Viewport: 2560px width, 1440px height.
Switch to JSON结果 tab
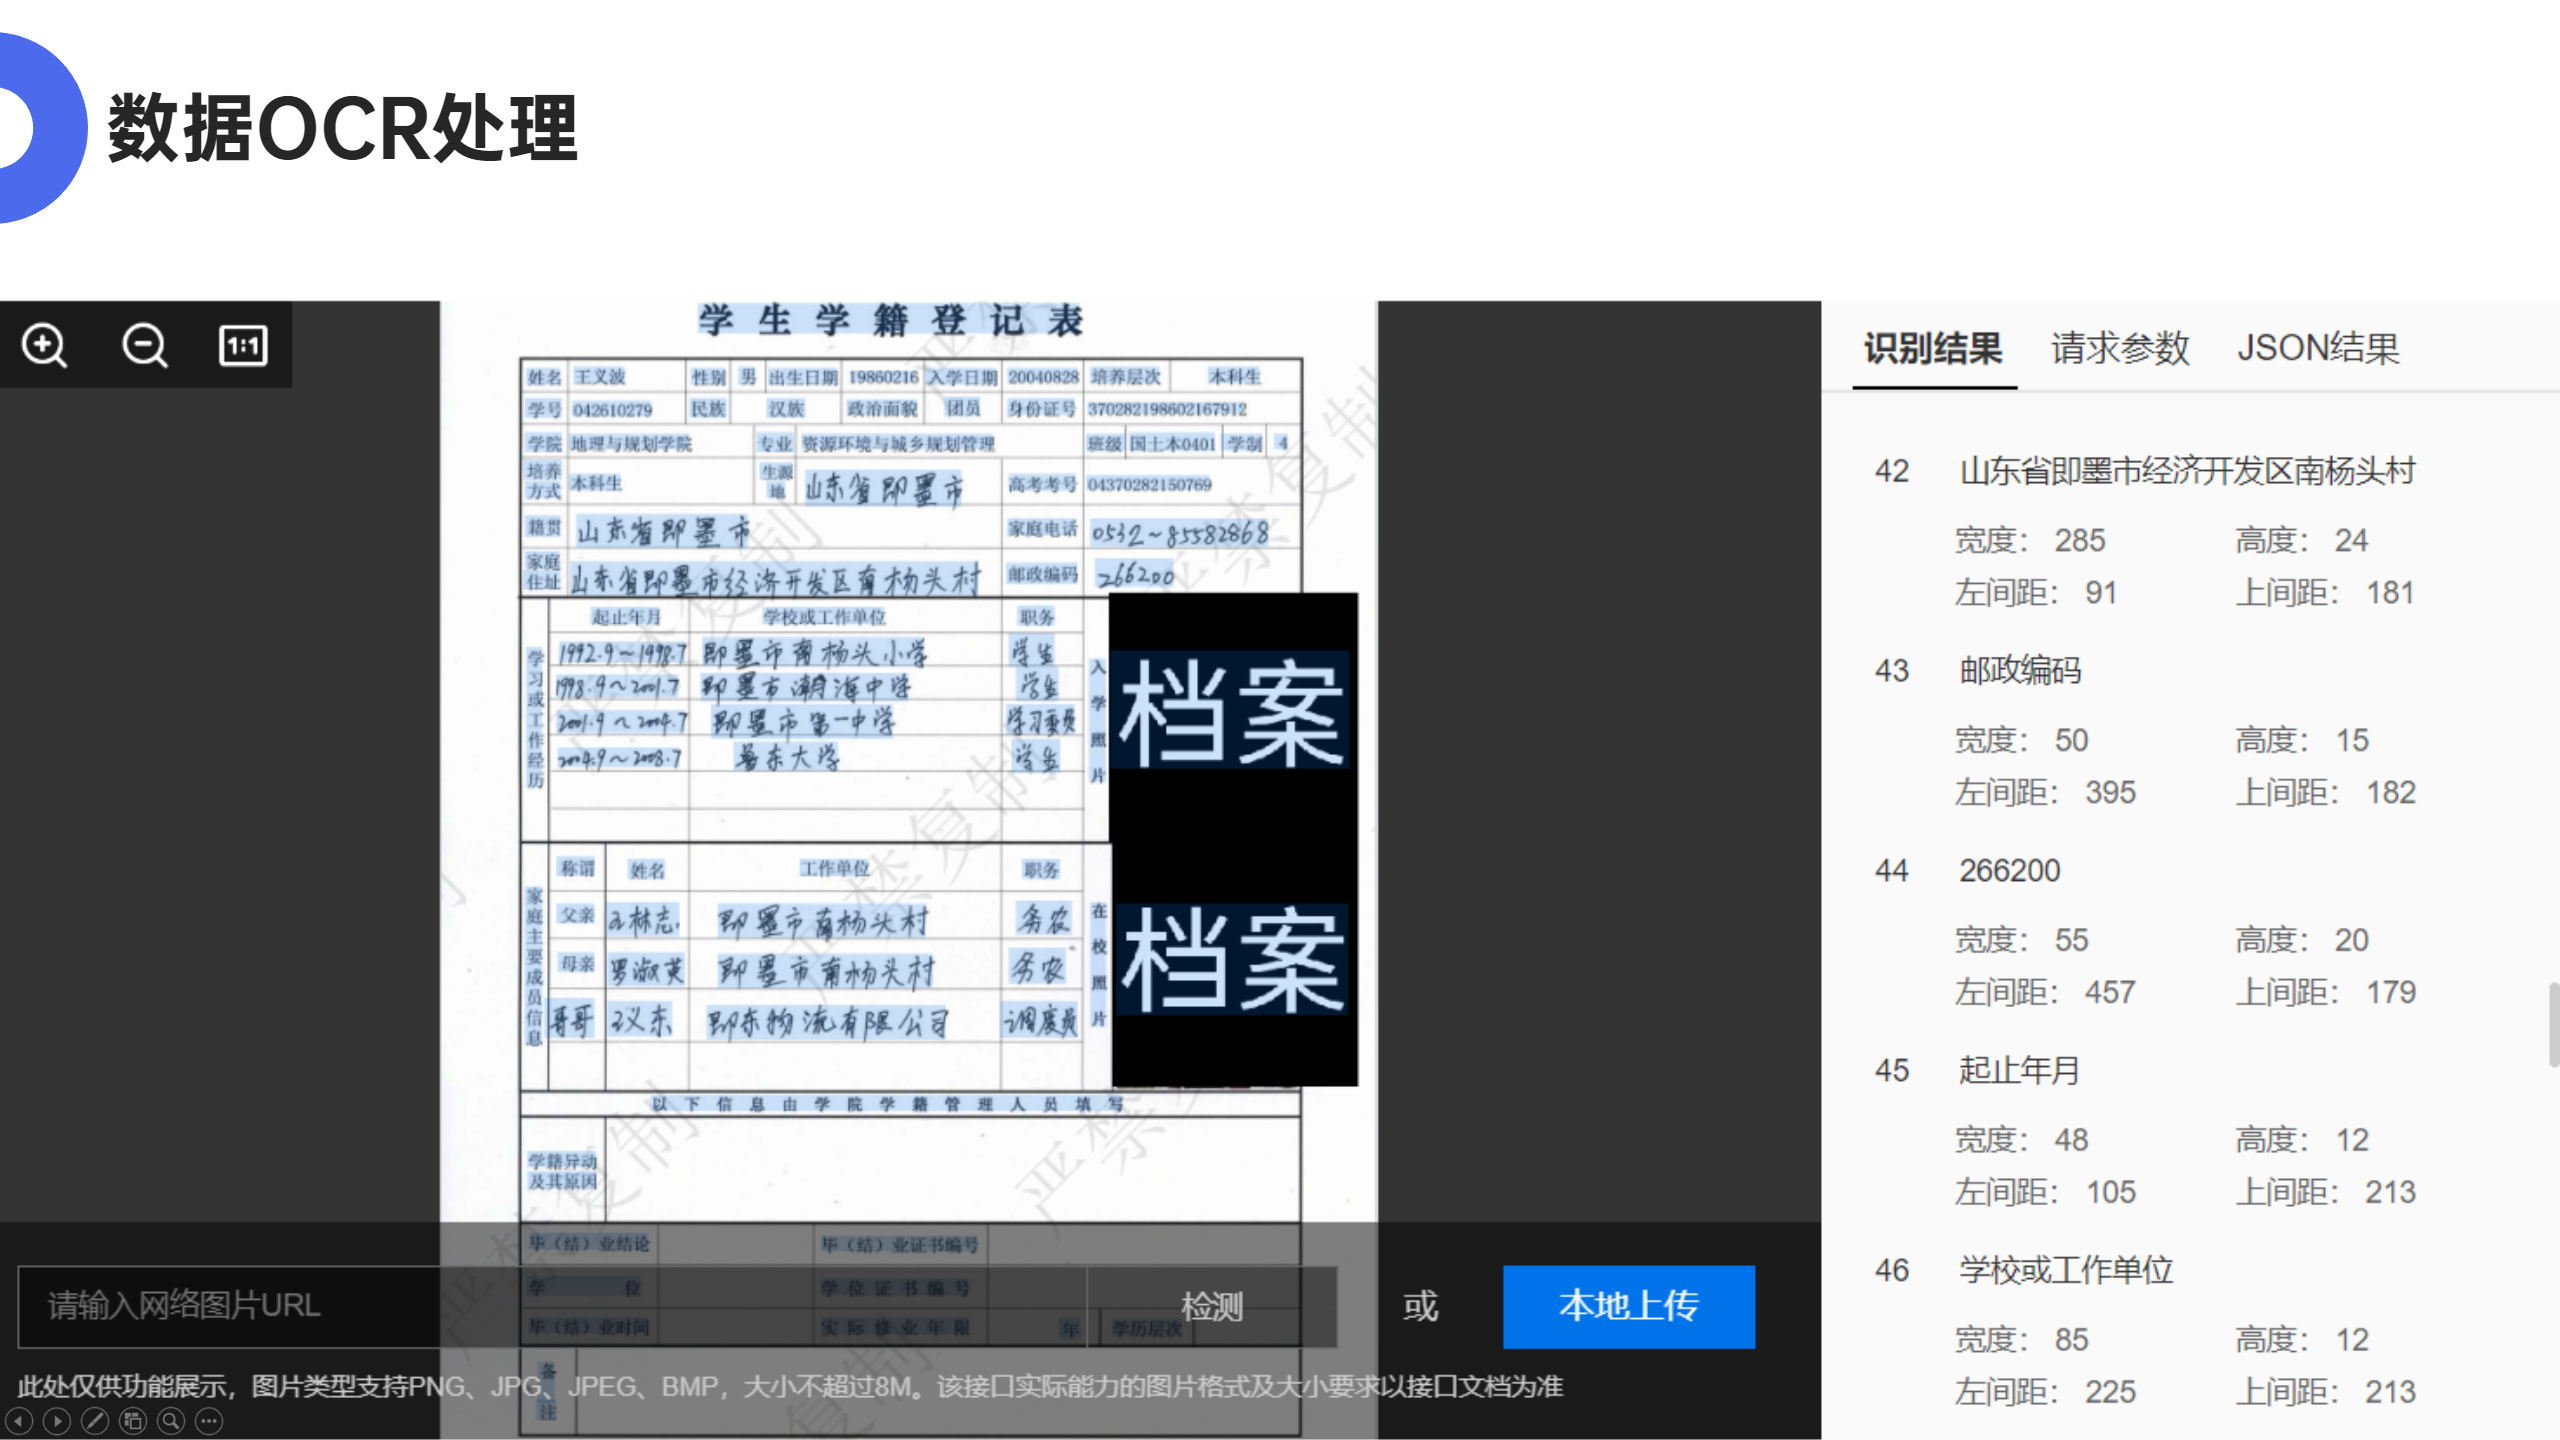pos(2318,348)
